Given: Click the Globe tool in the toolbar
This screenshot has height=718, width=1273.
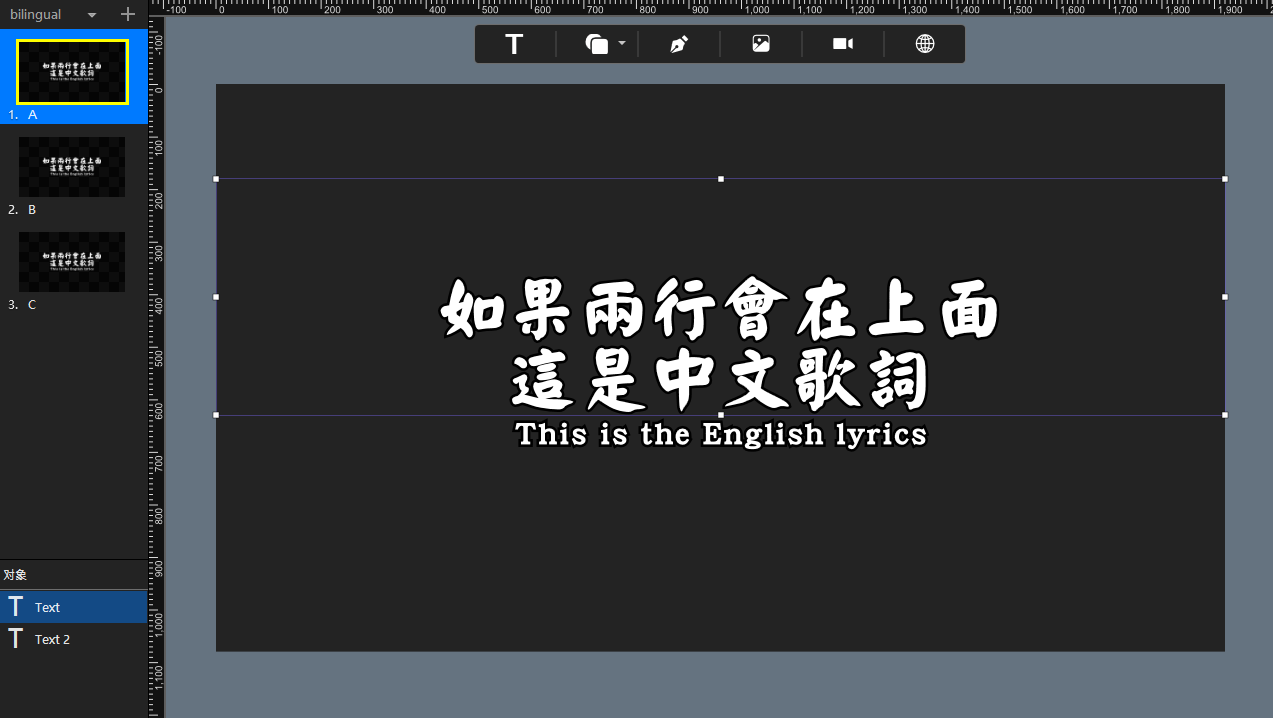Looking at the screenshot, I should click(x=924, y=43).
